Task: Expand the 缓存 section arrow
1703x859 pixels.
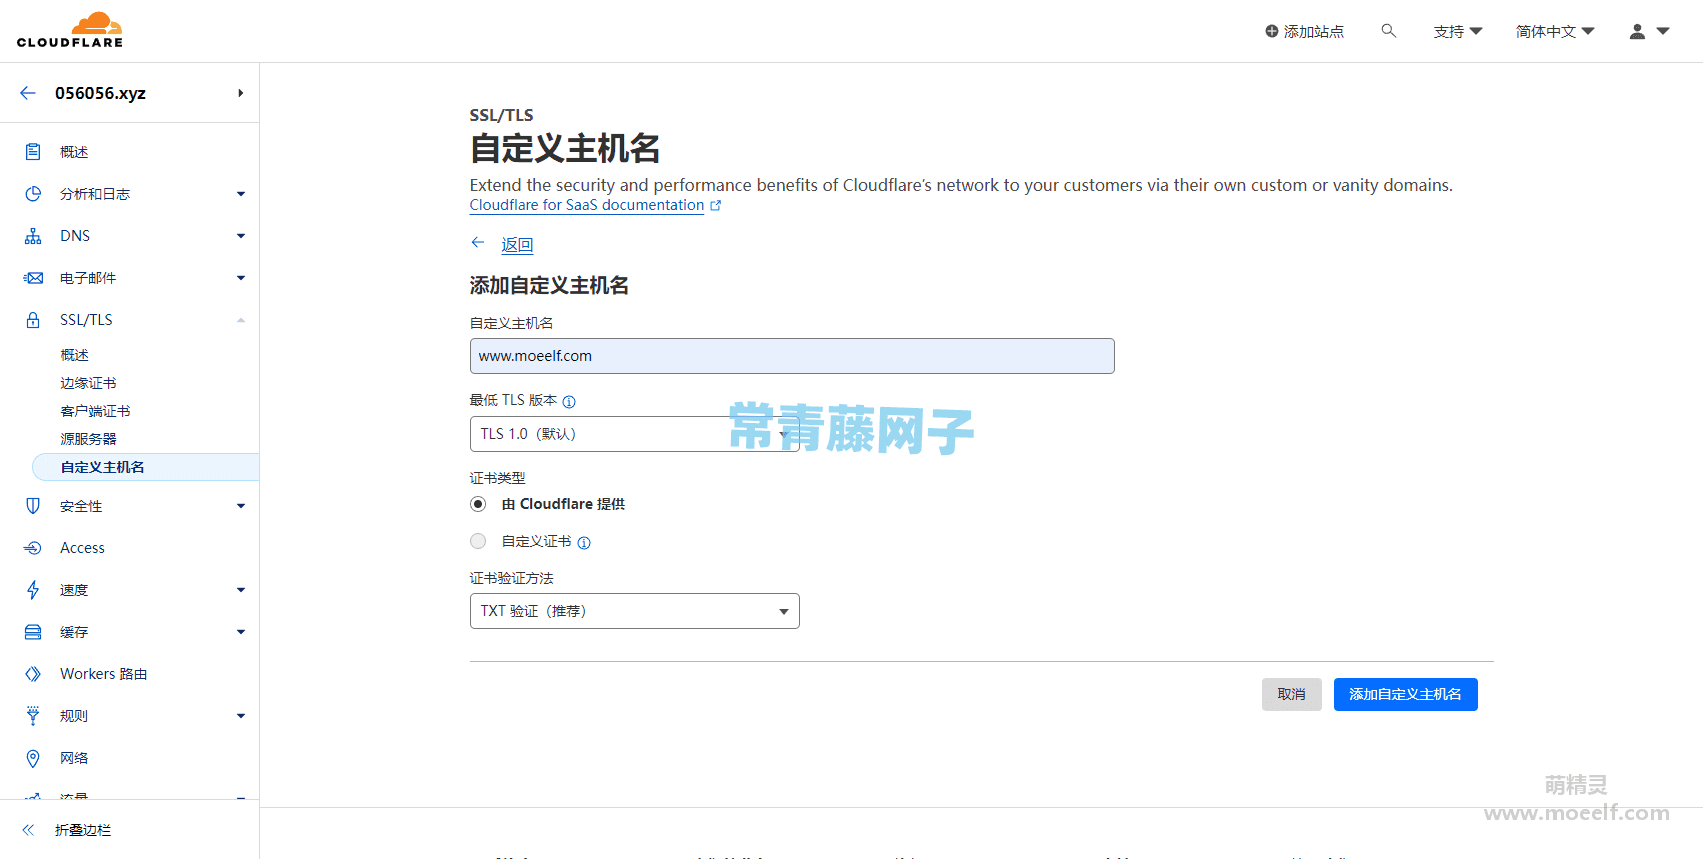Action: (x=241, y=632)
